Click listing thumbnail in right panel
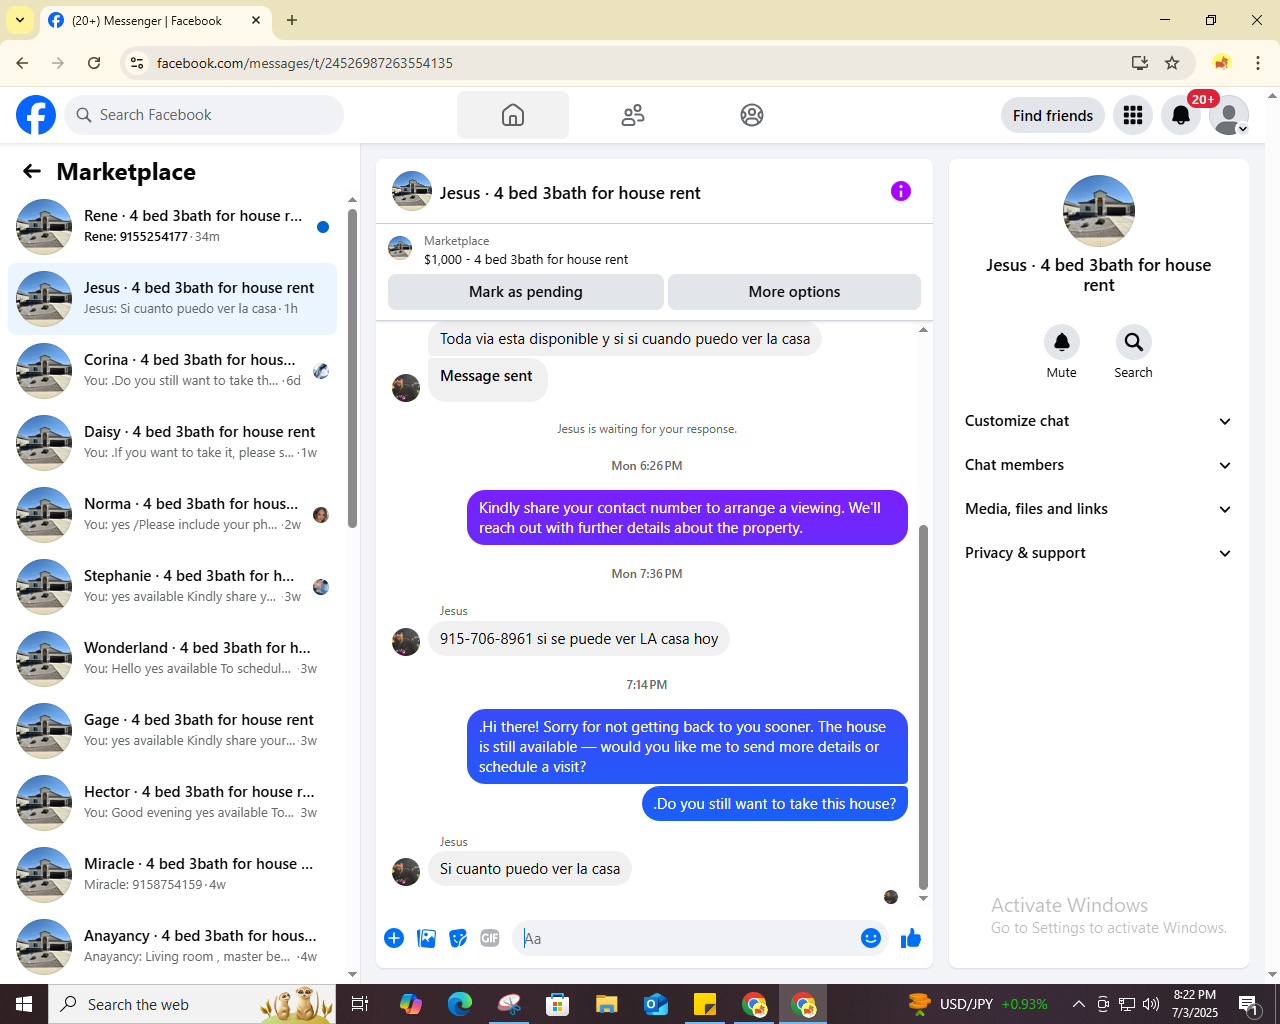1280x1024 pixels. [x=1099, y=211]
